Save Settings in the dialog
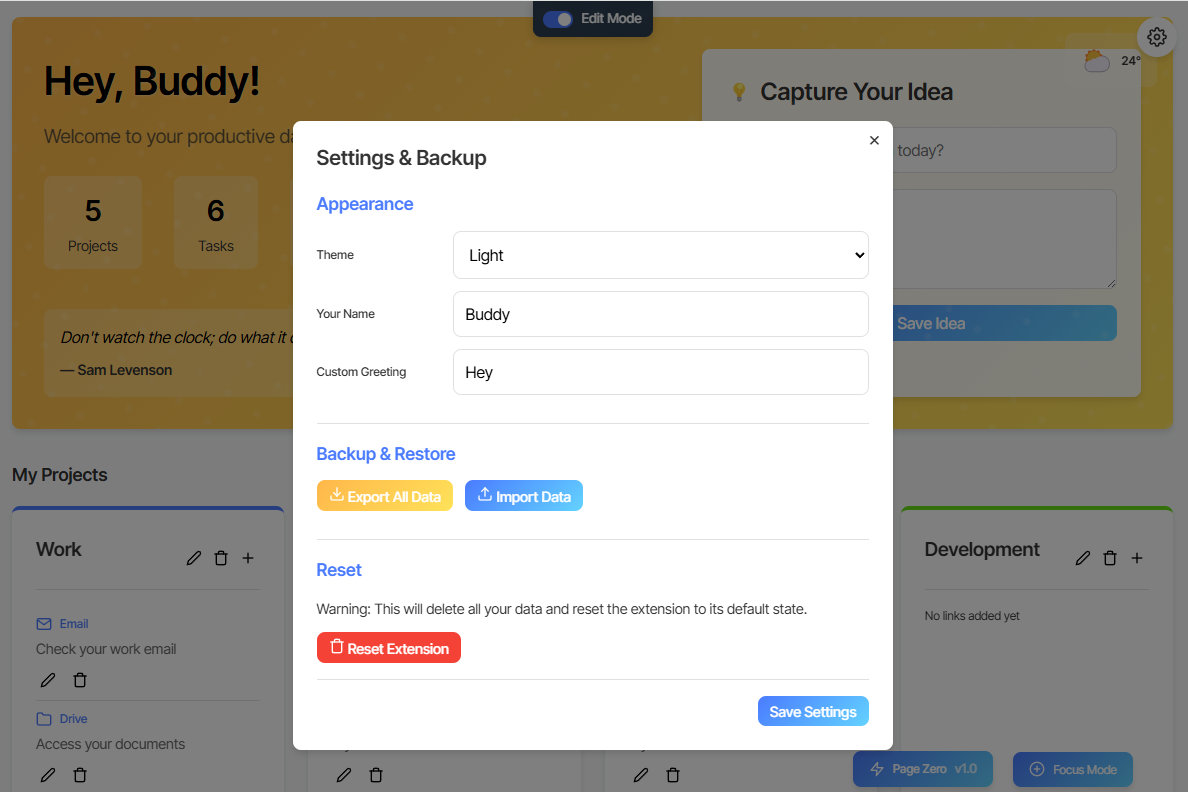This screenshot has height=792, width=1188. tap(812, 711)
